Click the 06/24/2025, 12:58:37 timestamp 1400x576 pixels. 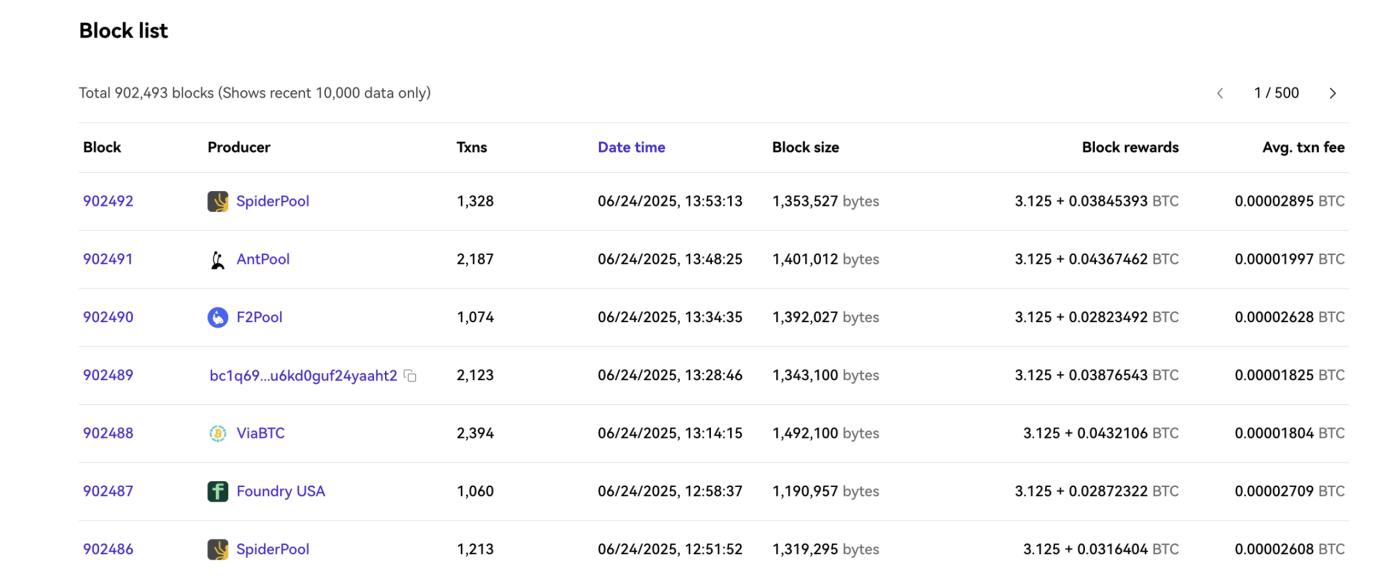(x=670, y=491)
